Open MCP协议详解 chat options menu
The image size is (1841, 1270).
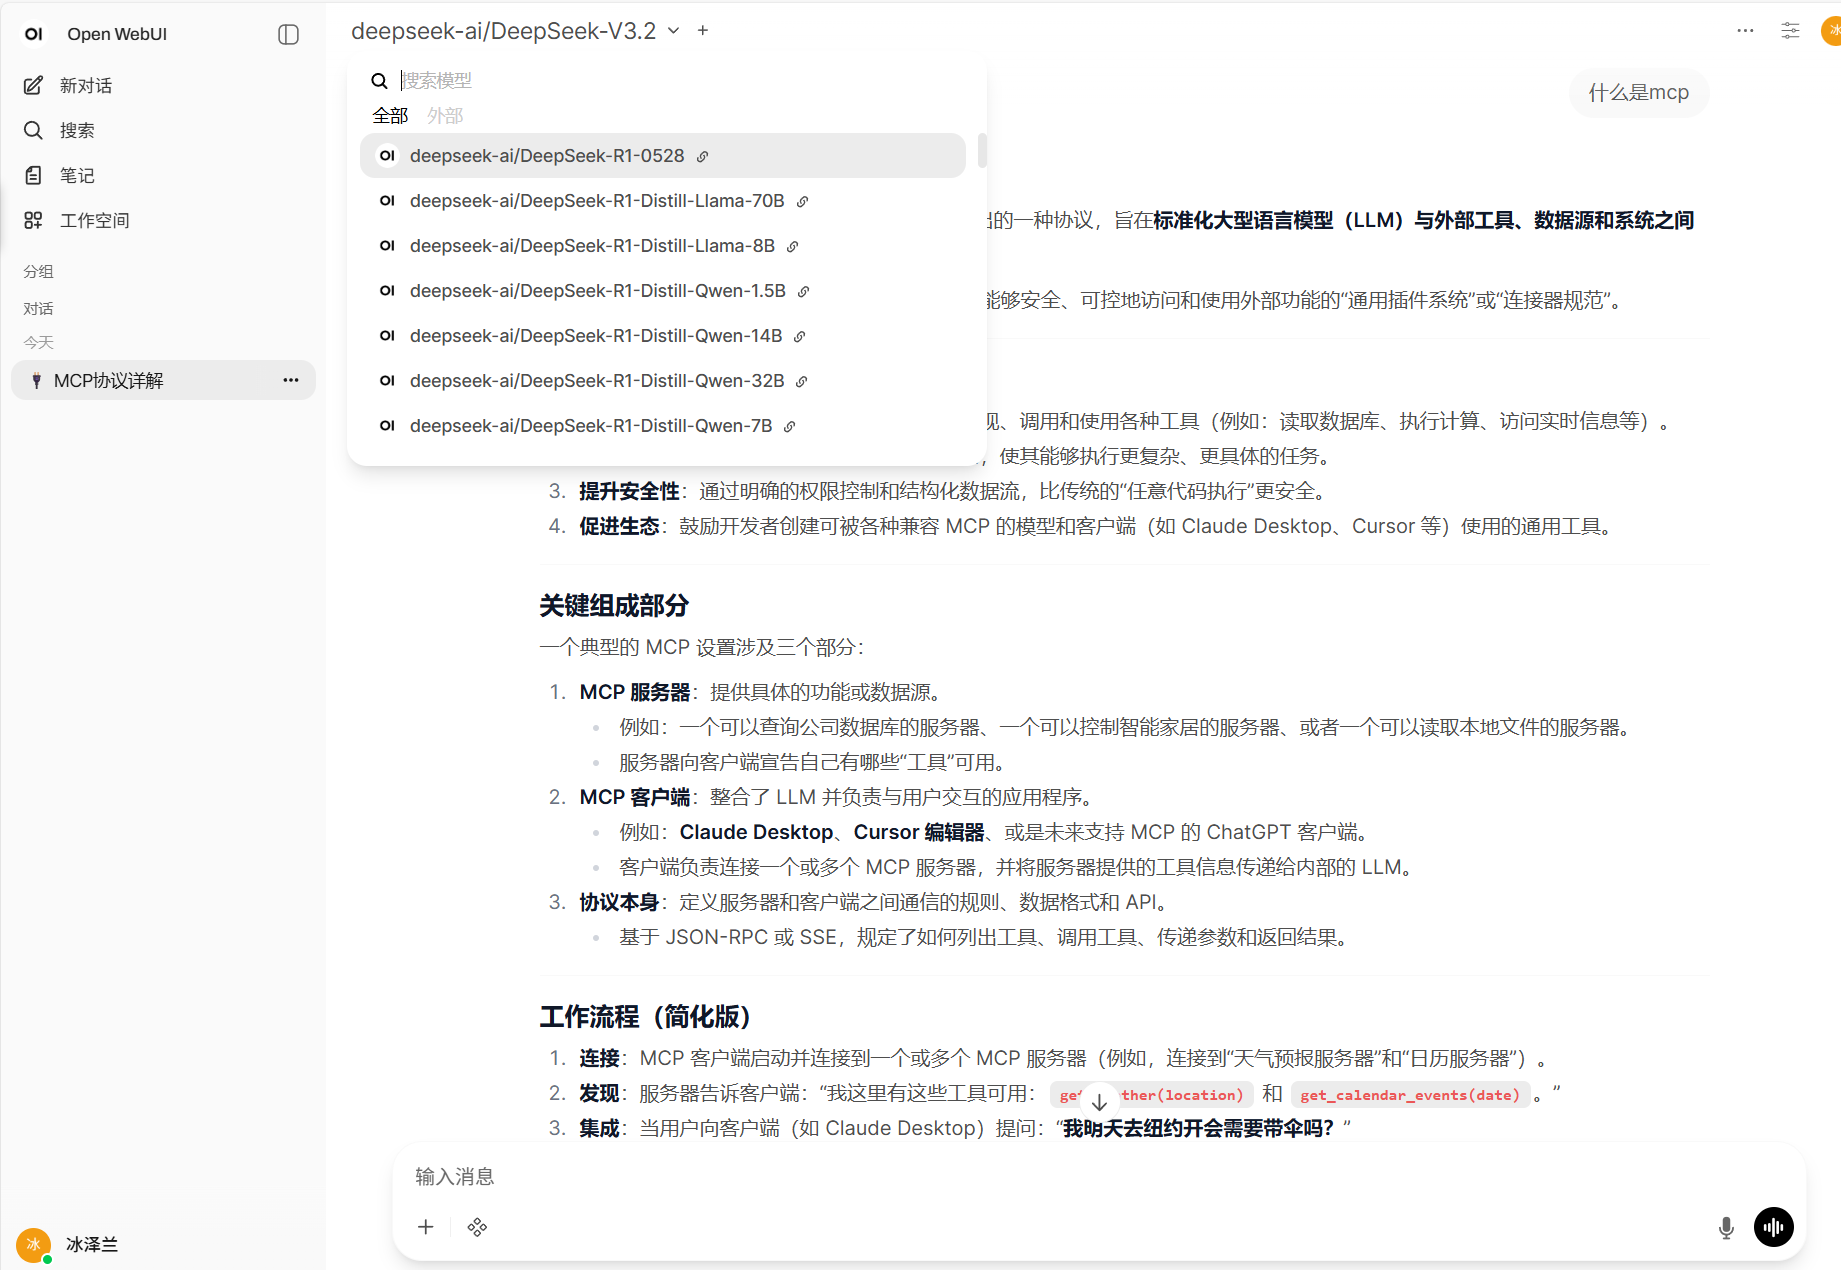(291, 380)
